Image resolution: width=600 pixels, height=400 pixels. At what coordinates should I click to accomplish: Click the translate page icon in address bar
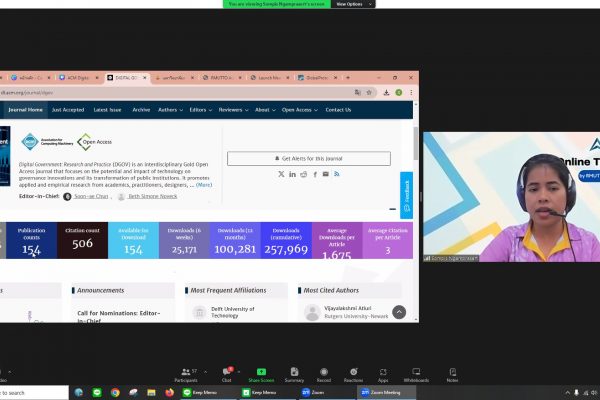click(x=357, y=92)
